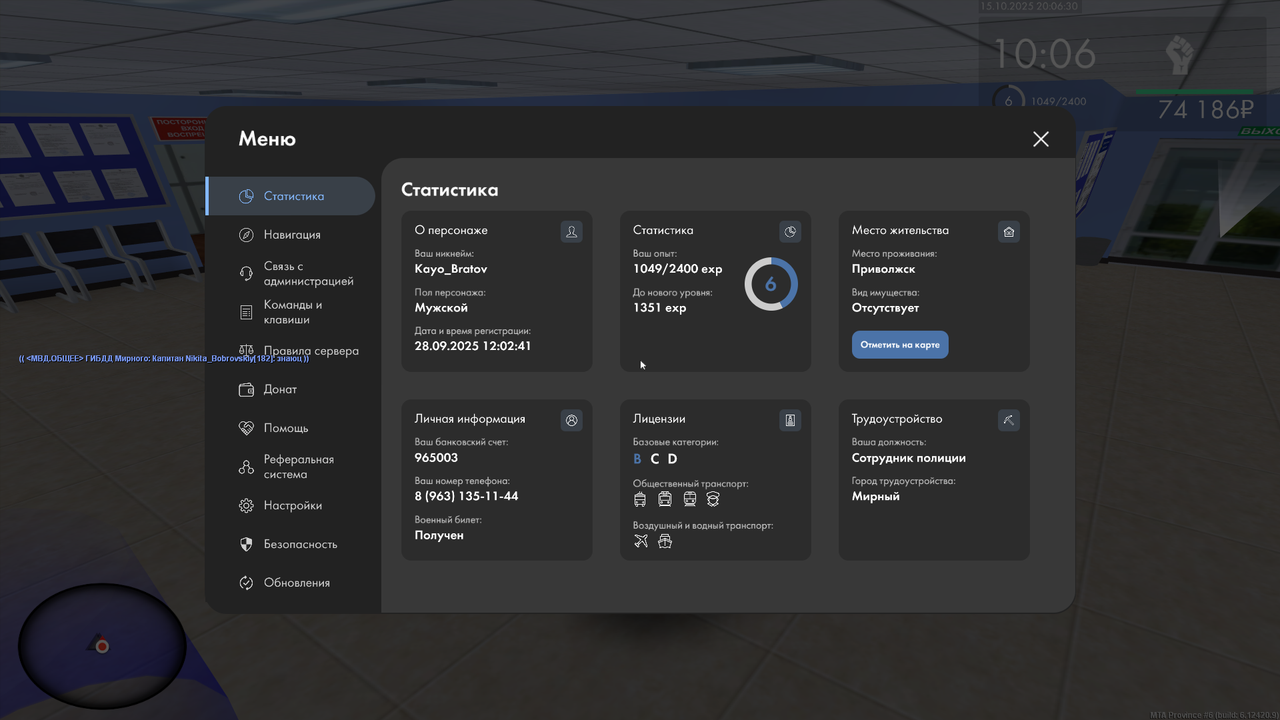
Task: Click the Безопасность shield icon
Action: tap(247, 545)
